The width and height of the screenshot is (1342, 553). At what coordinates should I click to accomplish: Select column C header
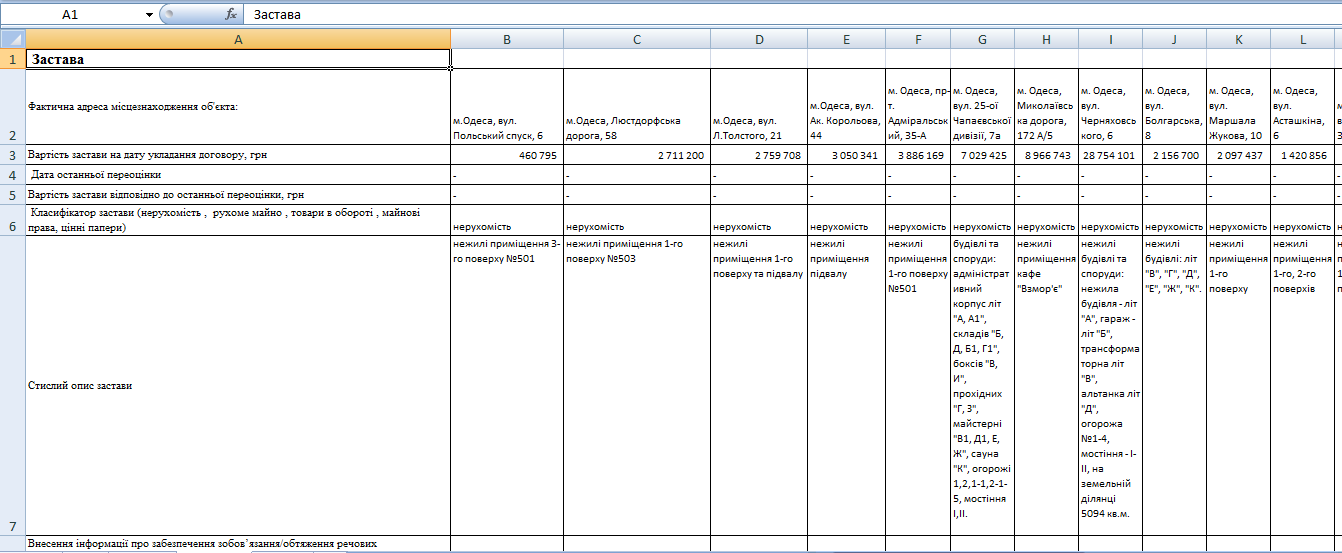point(637,39)
